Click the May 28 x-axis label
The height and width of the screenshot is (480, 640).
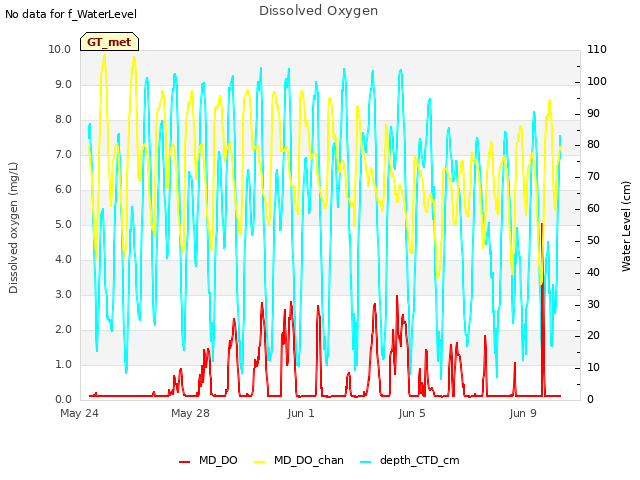pyautogui.click(x=190, y=413)
